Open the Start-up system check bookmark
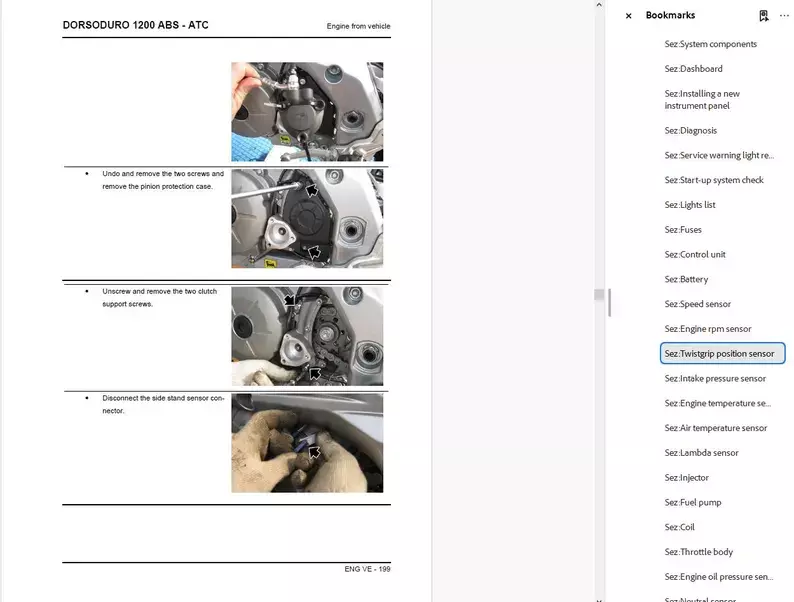Screen dimensions: 794x602 click(713, 180)
